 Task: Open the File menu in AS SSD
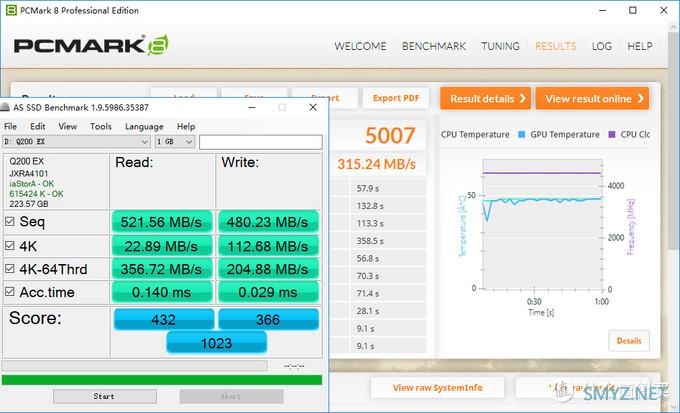click(x=10, y=127)
